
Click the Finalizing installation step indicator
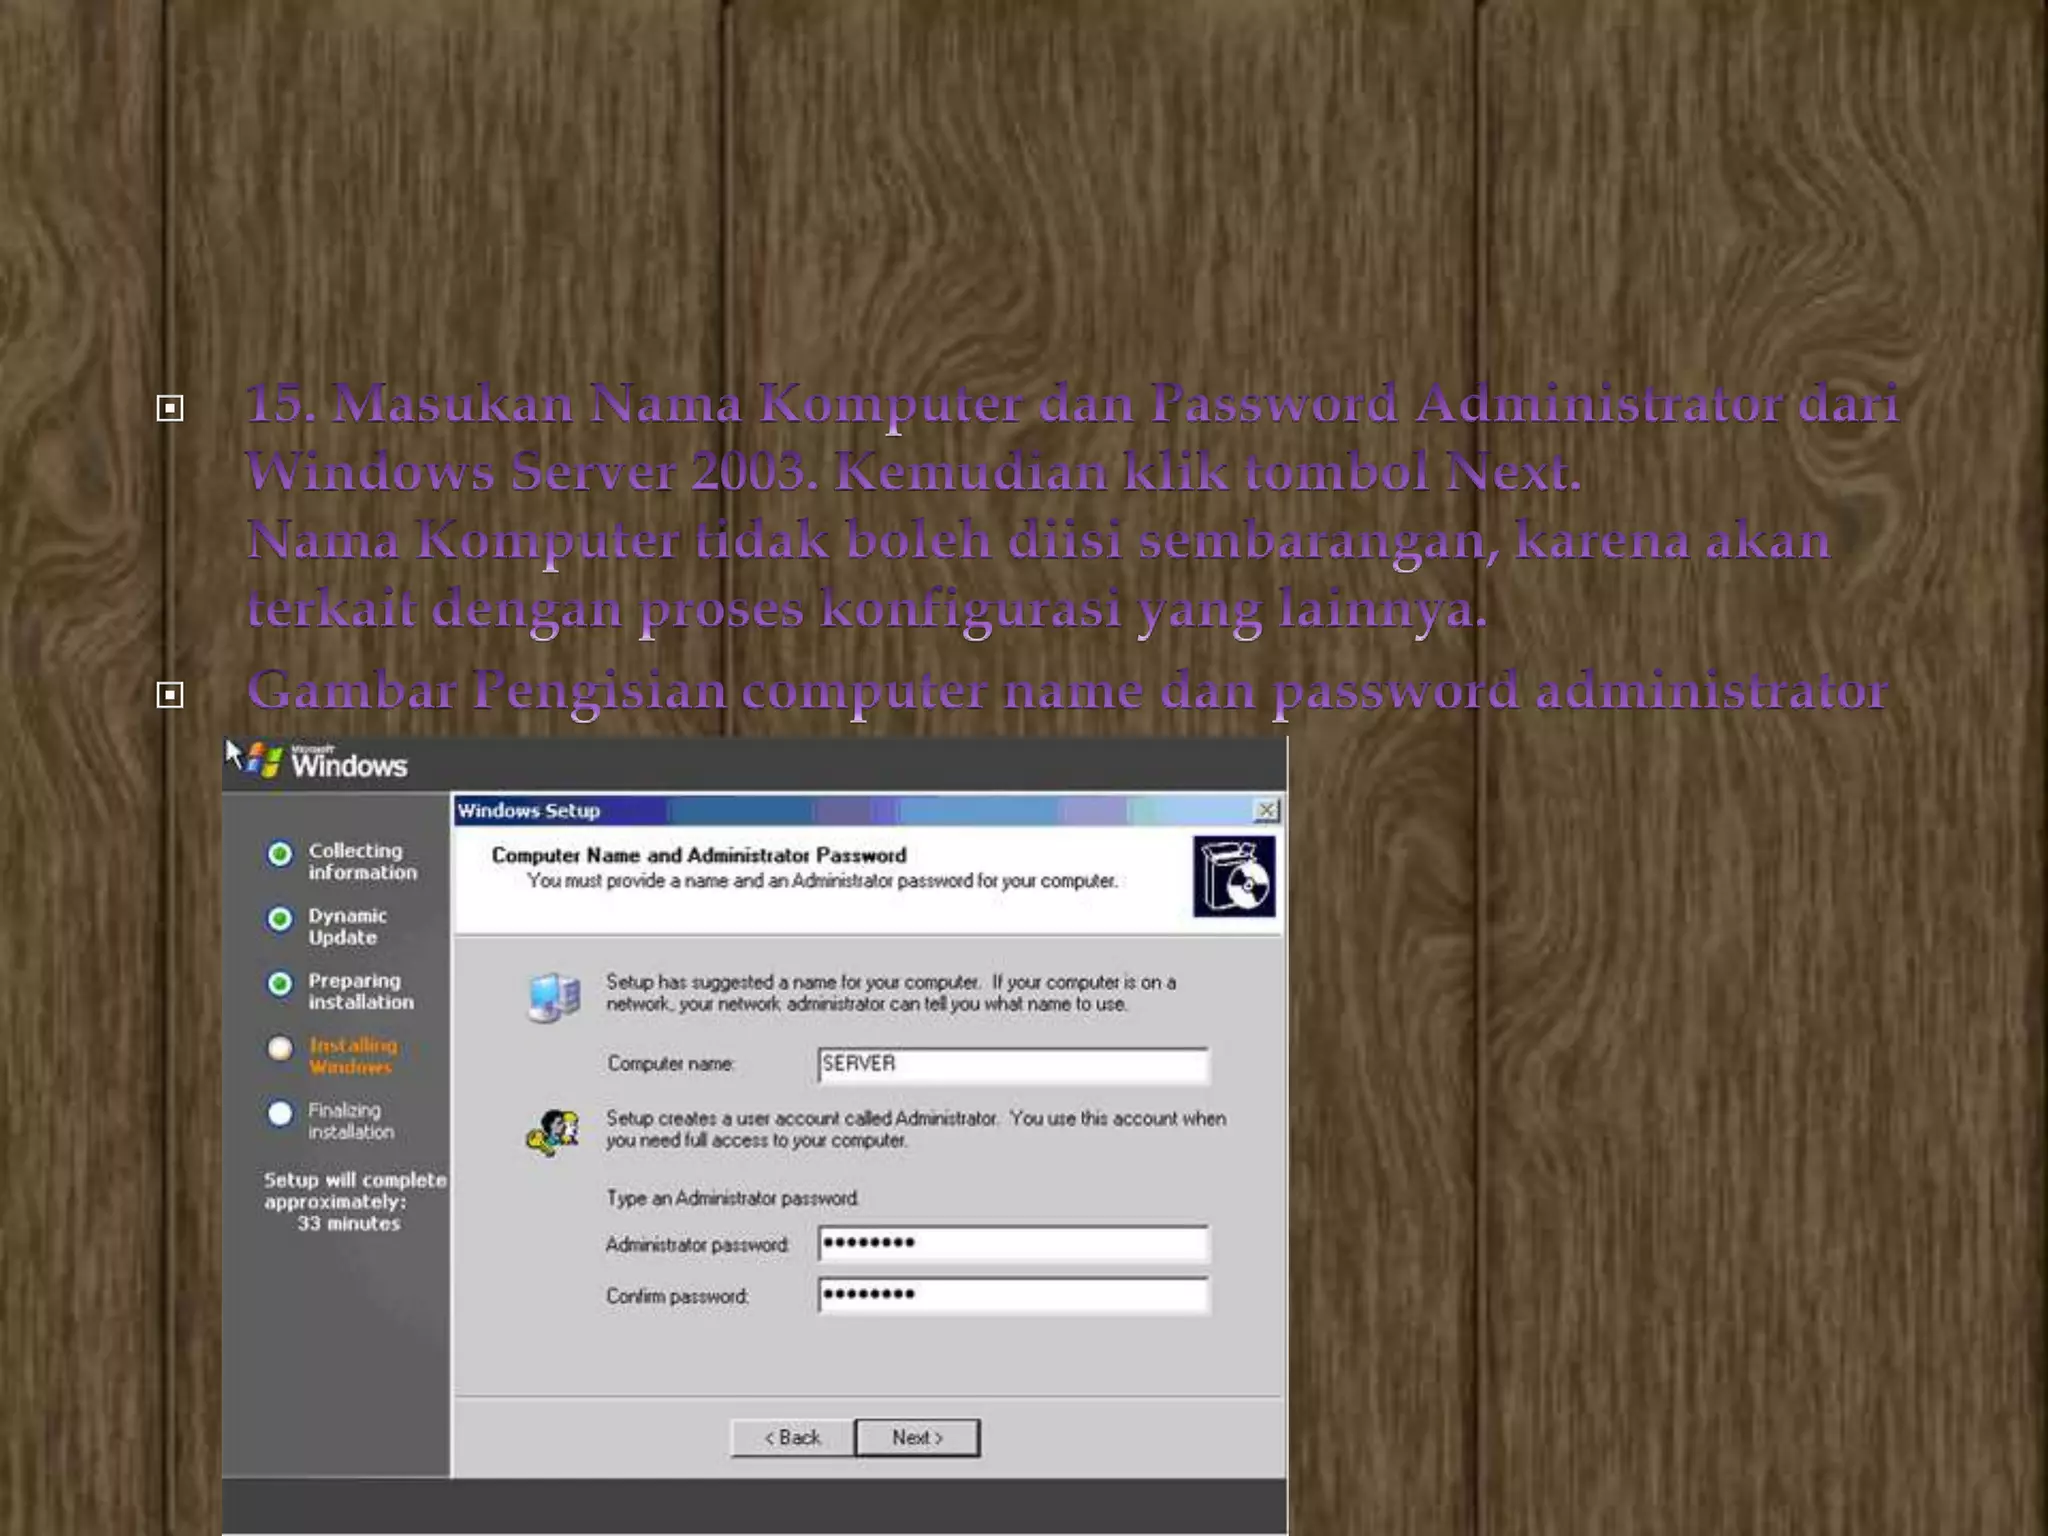click(x=280, y=1113)
